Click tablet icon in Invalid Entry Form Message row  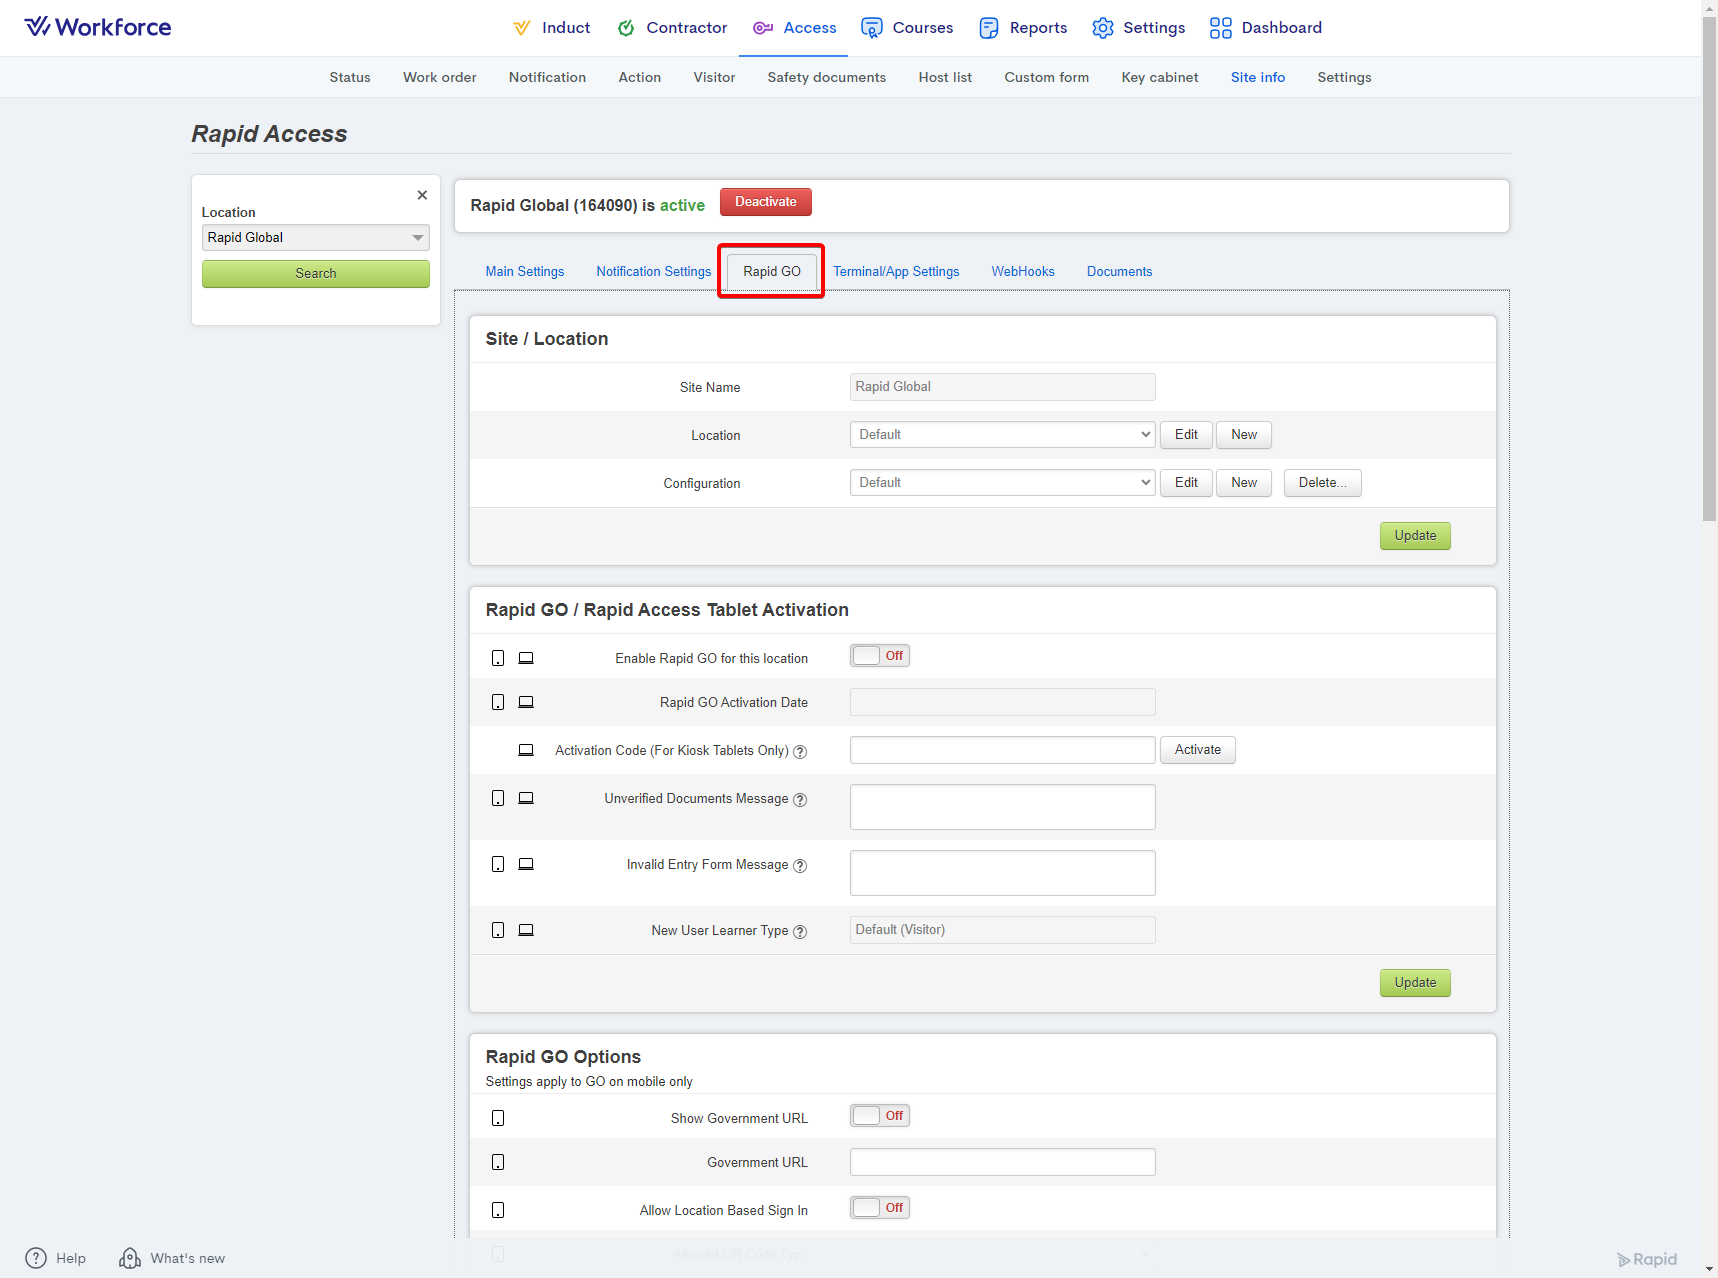pyautogui.click(x=526, y=864)
